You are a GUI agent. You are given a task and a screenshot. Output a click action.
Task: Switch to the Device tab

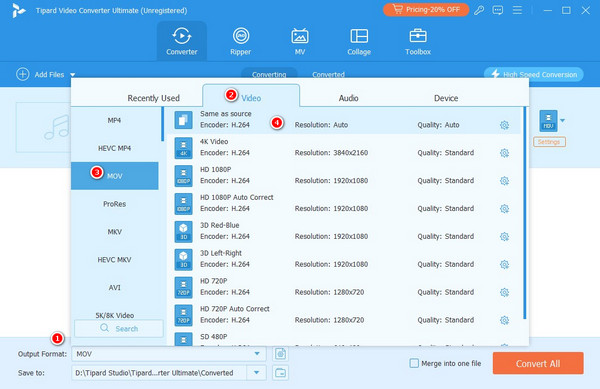pyautogui.click(x=446, y=98)
